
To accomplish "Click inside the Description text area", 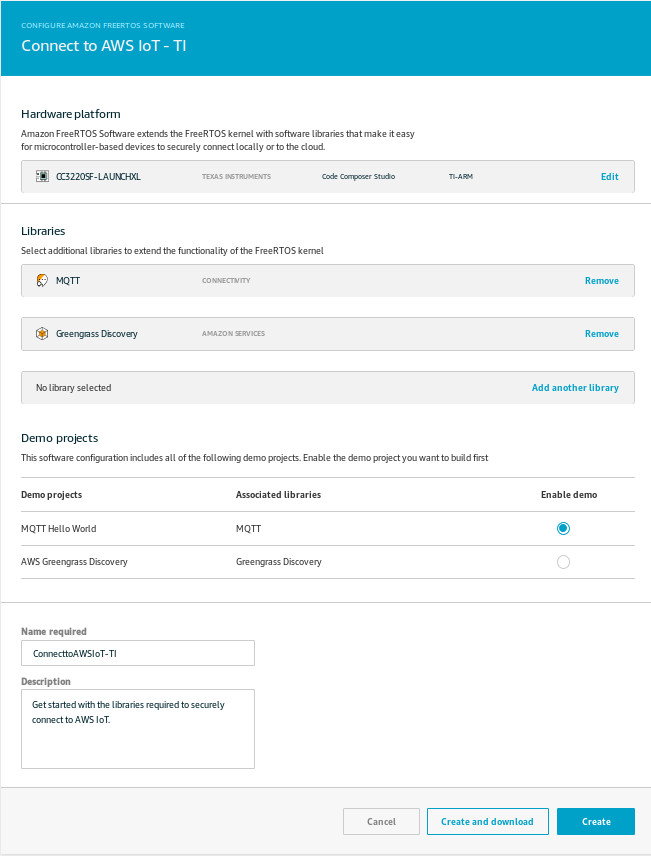I will (x=138, y=729).
